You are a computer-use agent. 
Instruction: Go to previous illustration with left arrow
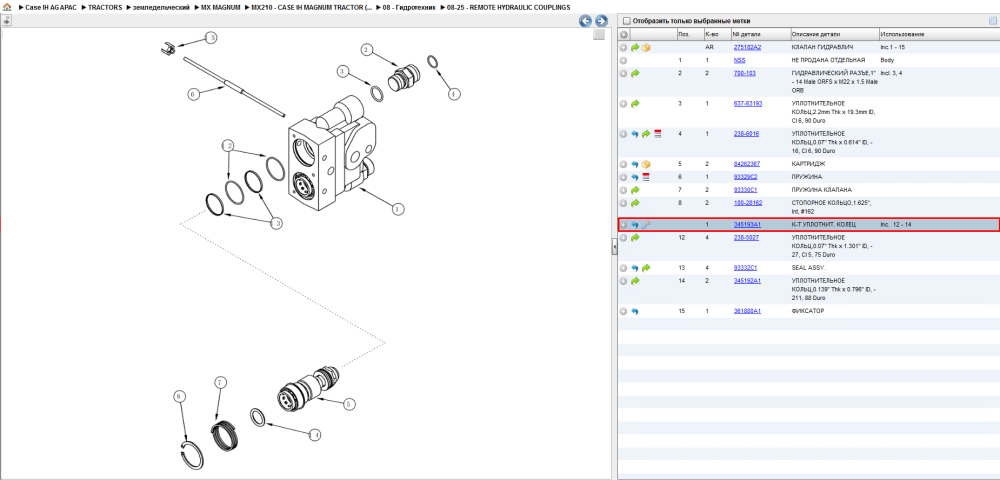pos(585,20)
